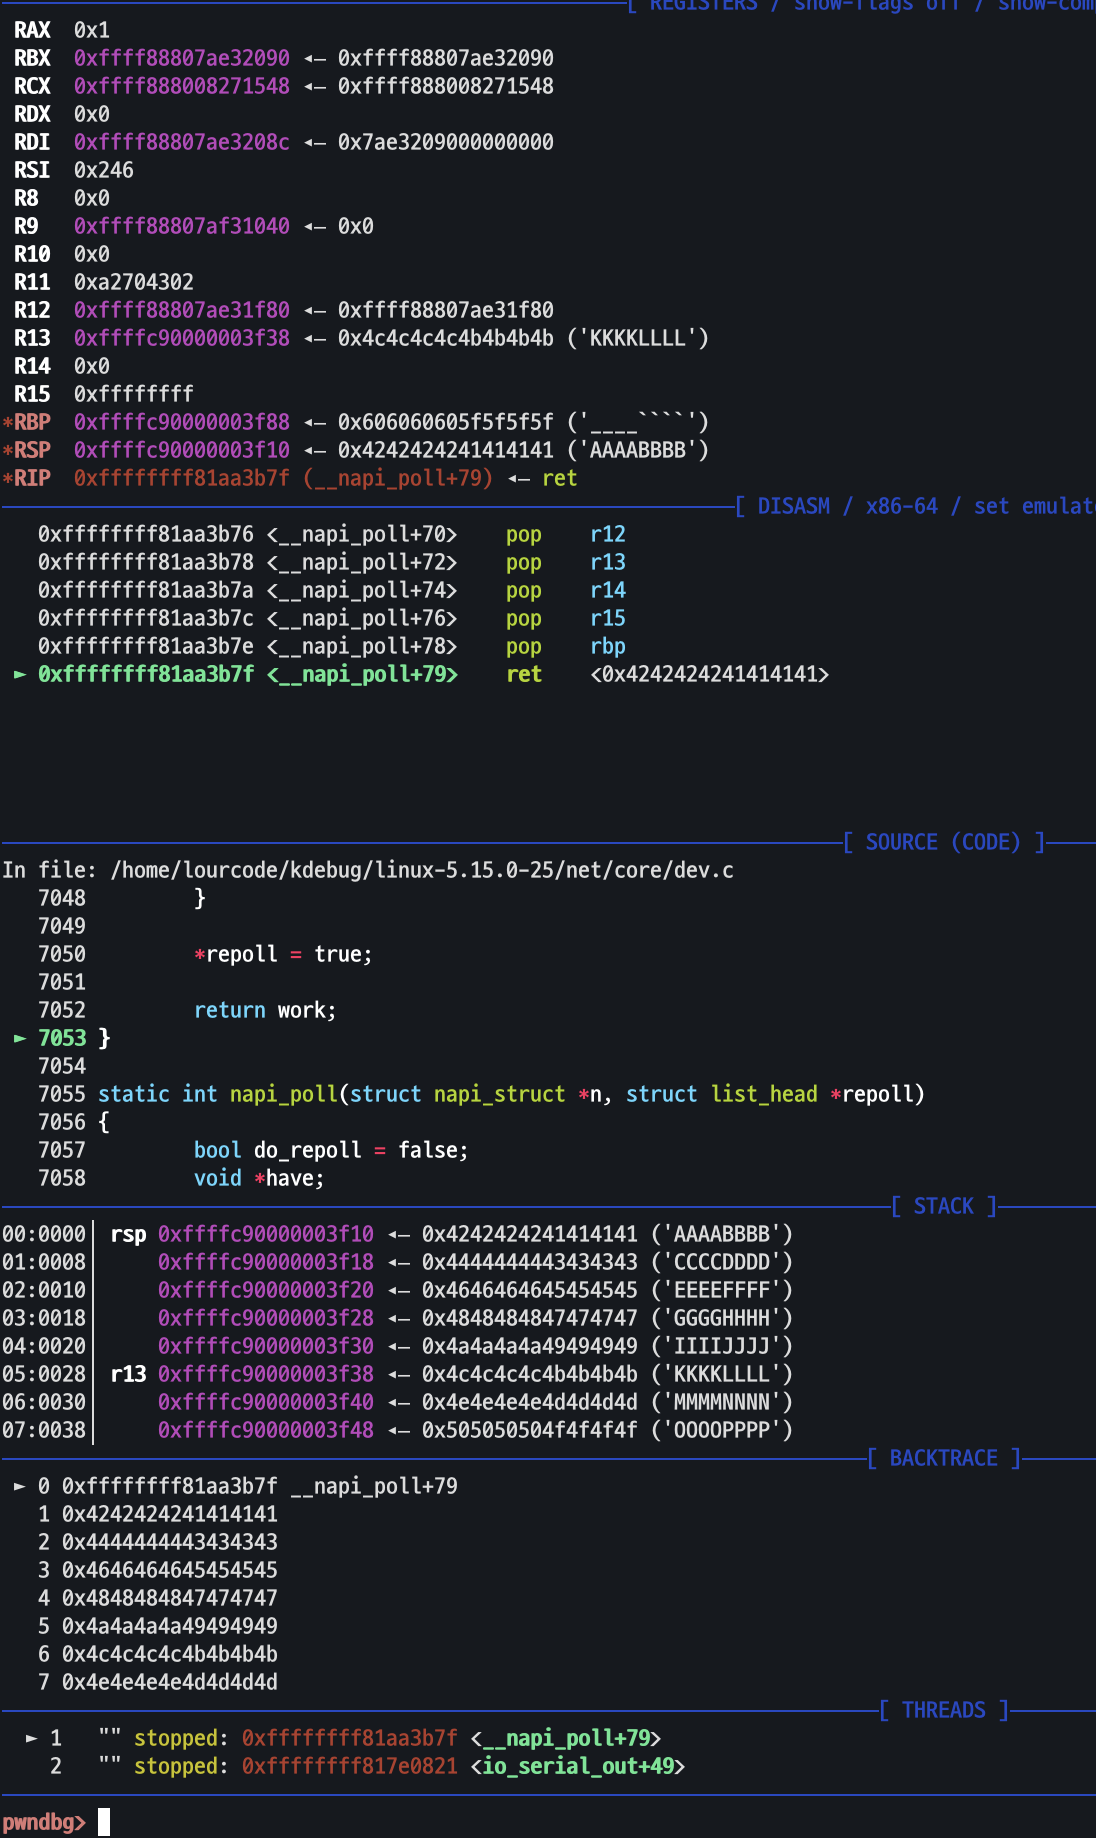Click stack entry 06:0030 with 'MMMMNNNN'

[397, 1402]
